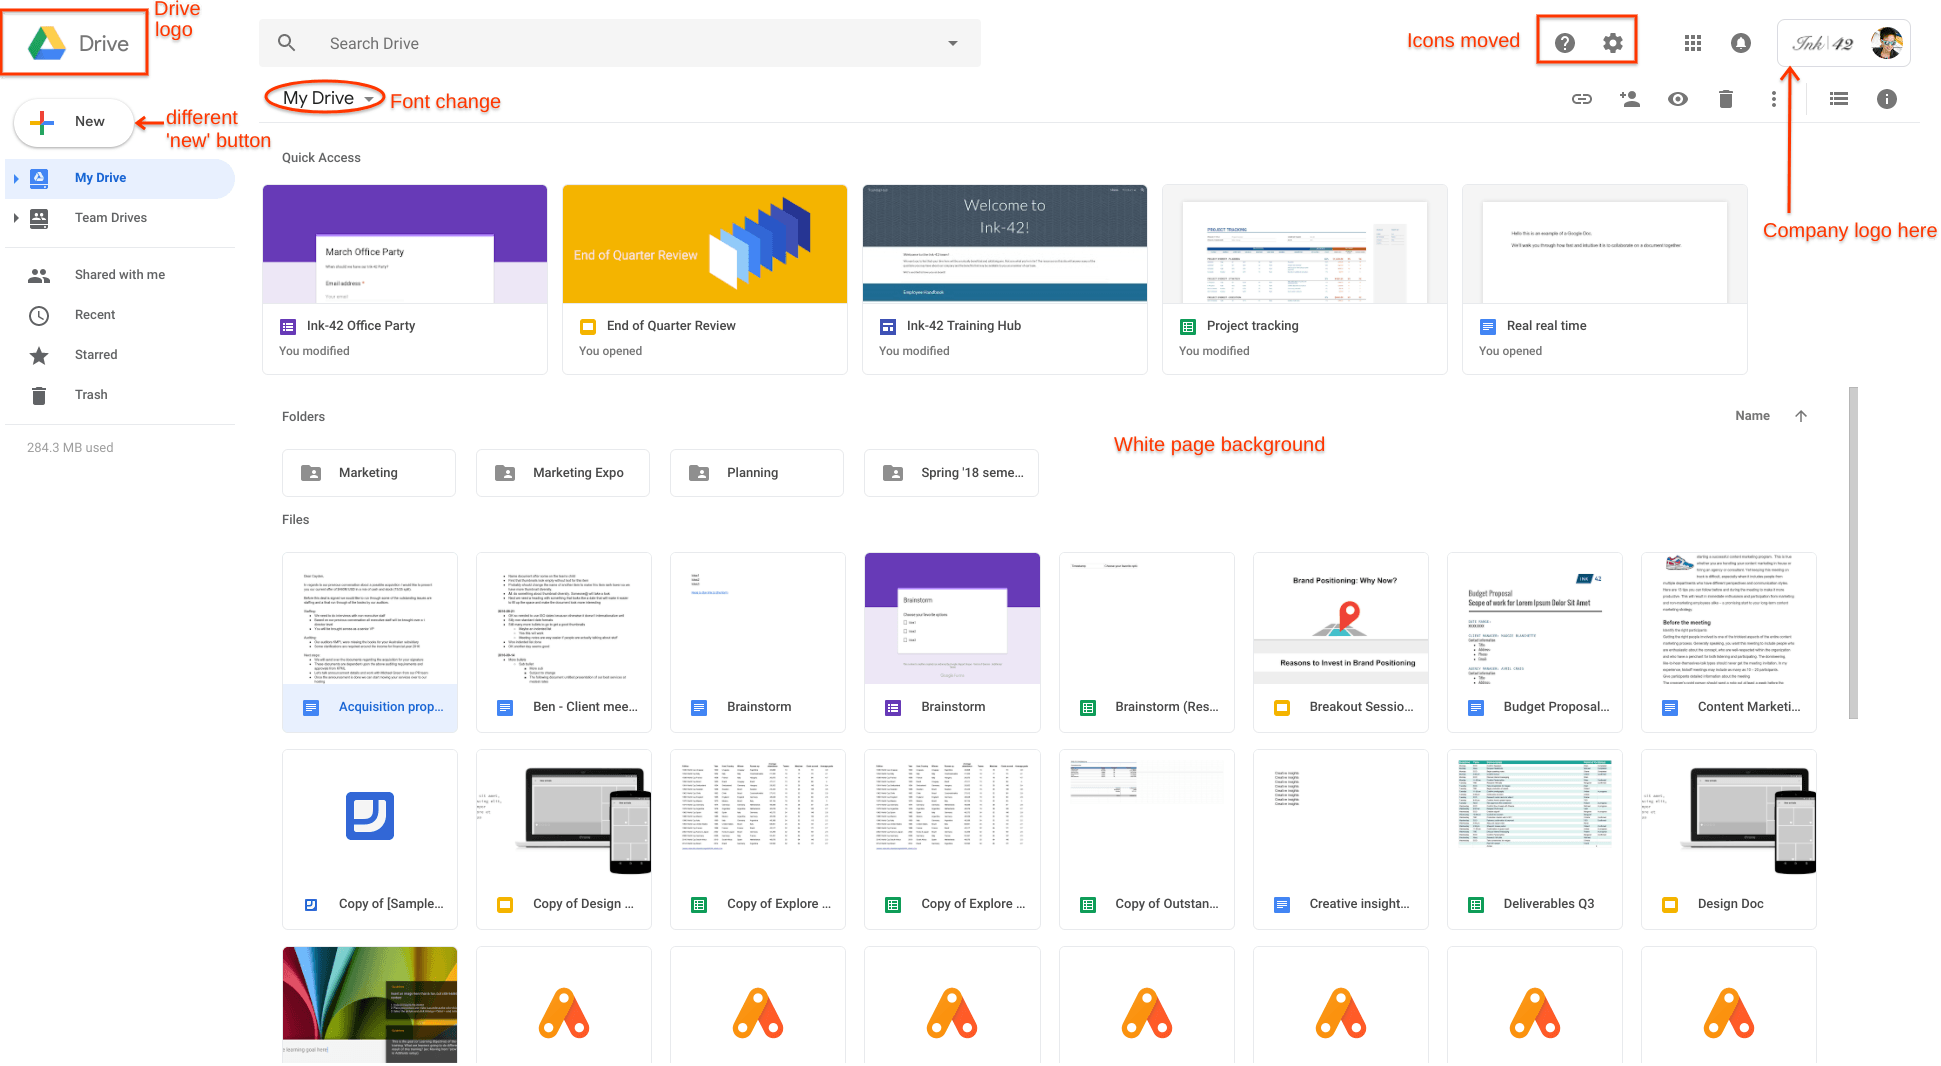The image size is (1941, 1066).
Task: Open search options dropdown arrow
Action: click(953, 43)
